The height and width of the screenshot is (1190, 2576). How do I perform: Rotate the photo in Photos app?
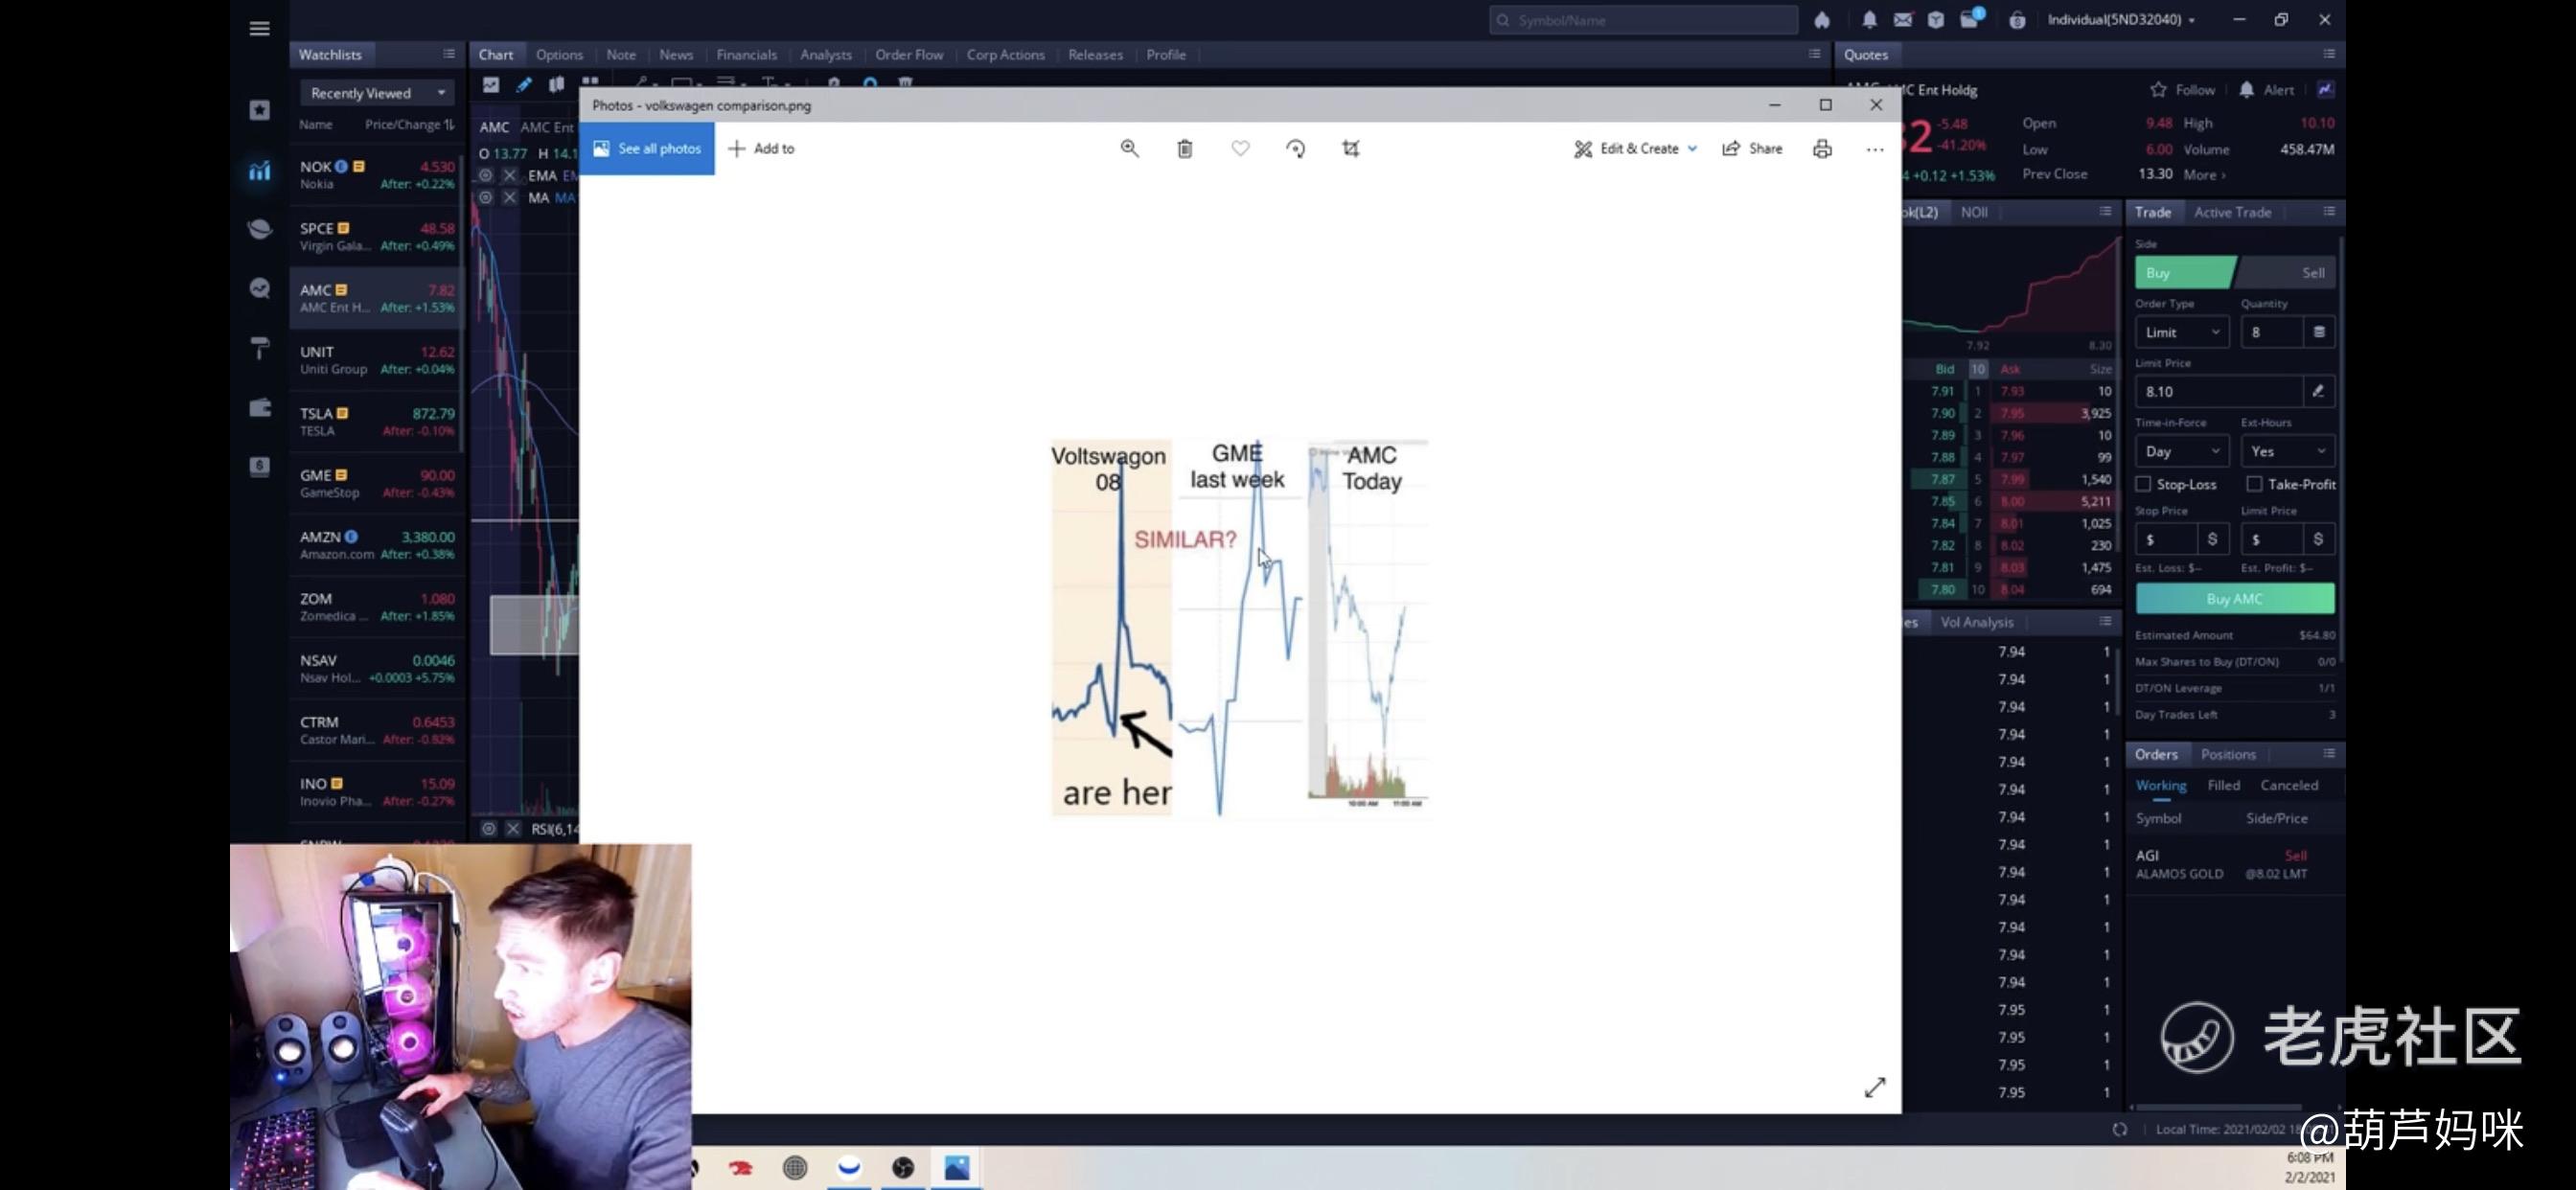click(1295, 148)
